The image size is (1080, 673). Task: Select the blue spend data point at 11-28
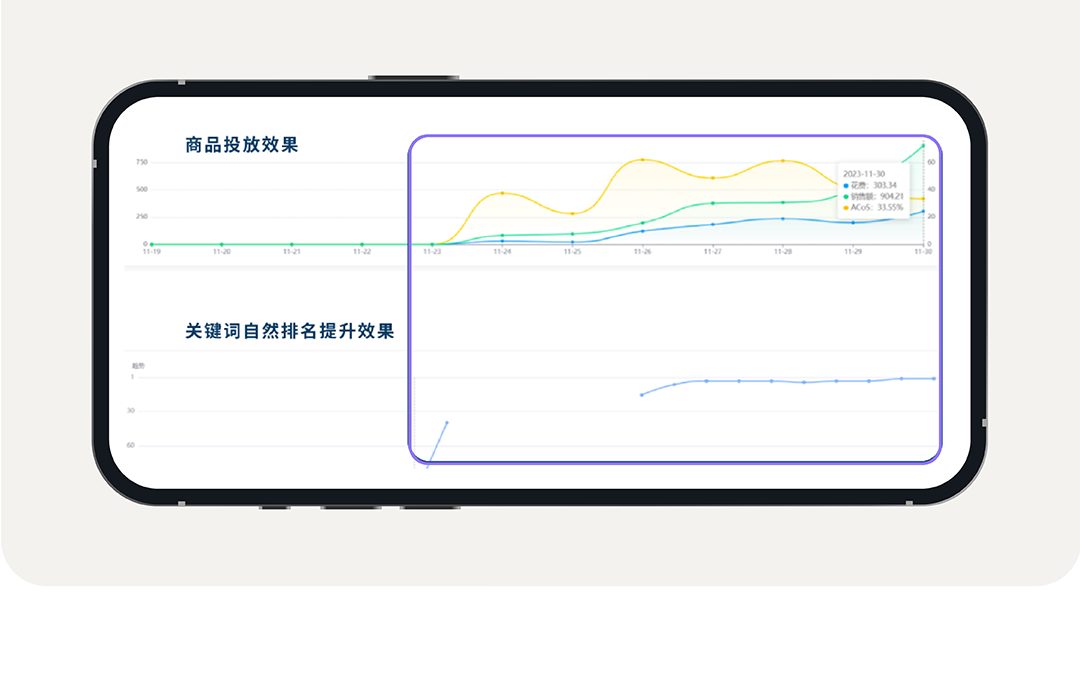(782, 219)
